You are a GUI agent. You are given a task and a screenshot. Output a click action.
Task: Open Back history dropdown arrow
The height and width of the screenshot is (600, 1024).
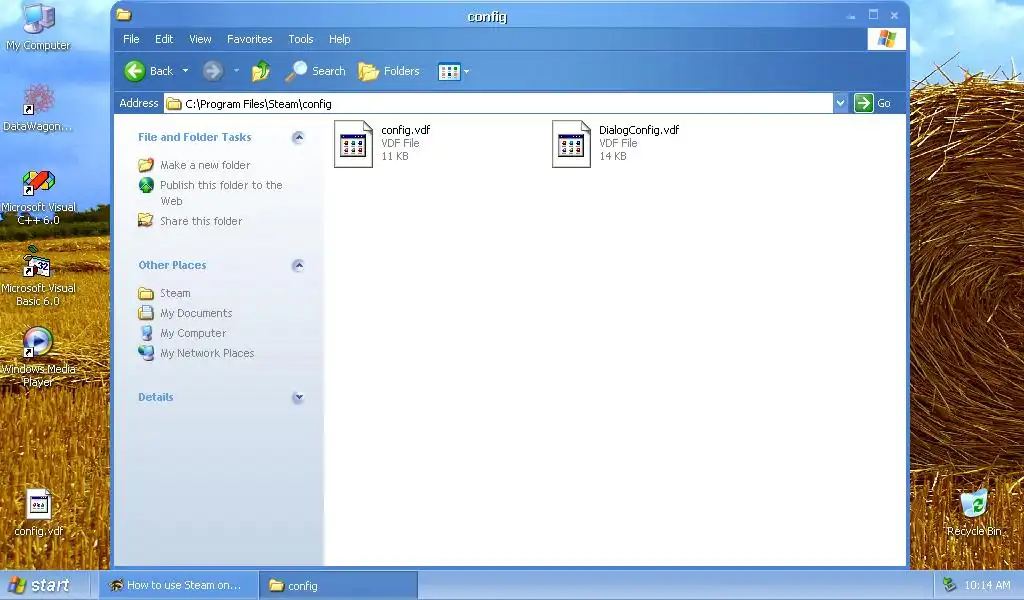[185, 71]
